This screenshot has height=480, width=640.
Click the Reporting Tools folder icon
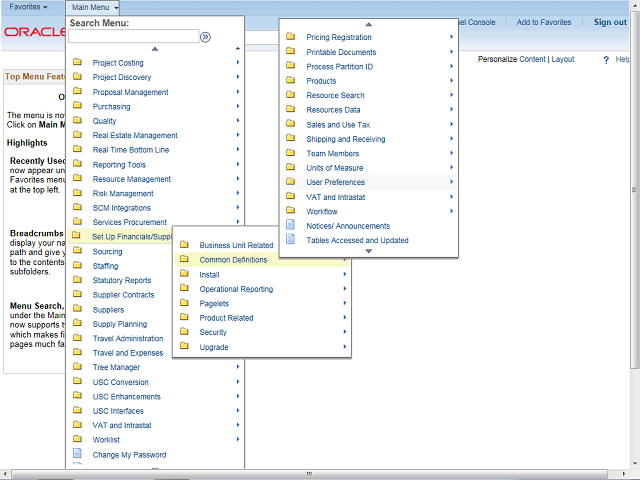point(77,164)
